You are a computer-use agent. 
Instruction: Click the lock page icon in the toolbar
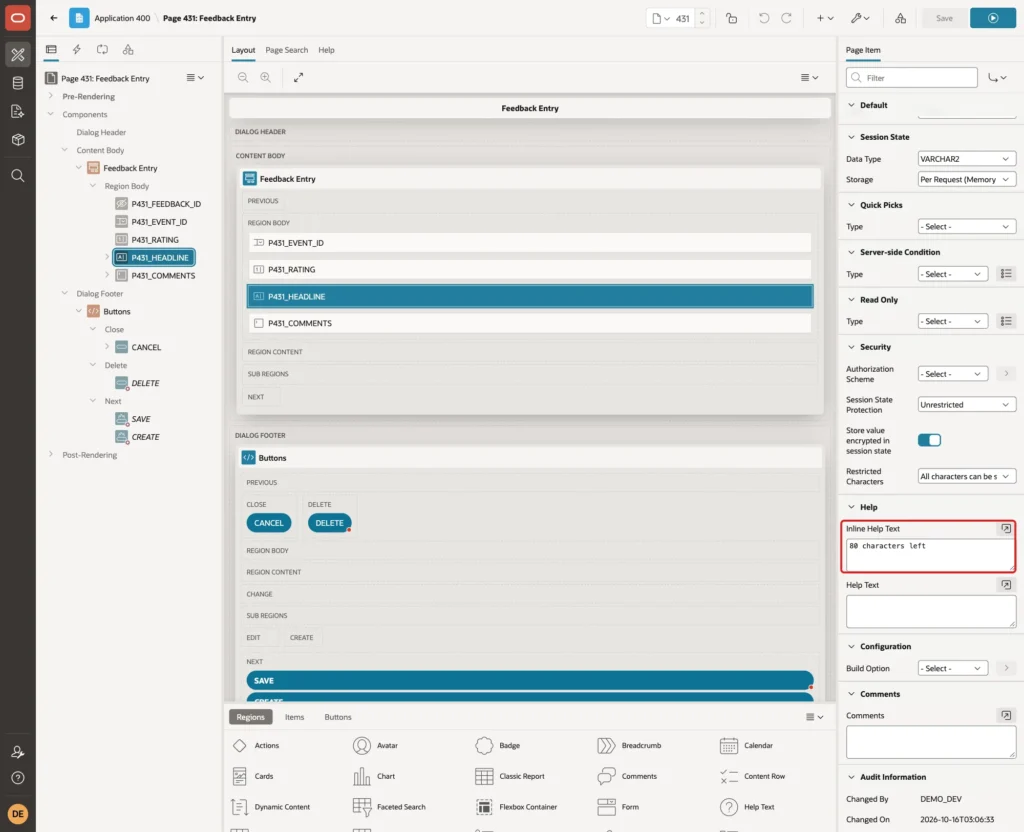(x=731, y=18)
